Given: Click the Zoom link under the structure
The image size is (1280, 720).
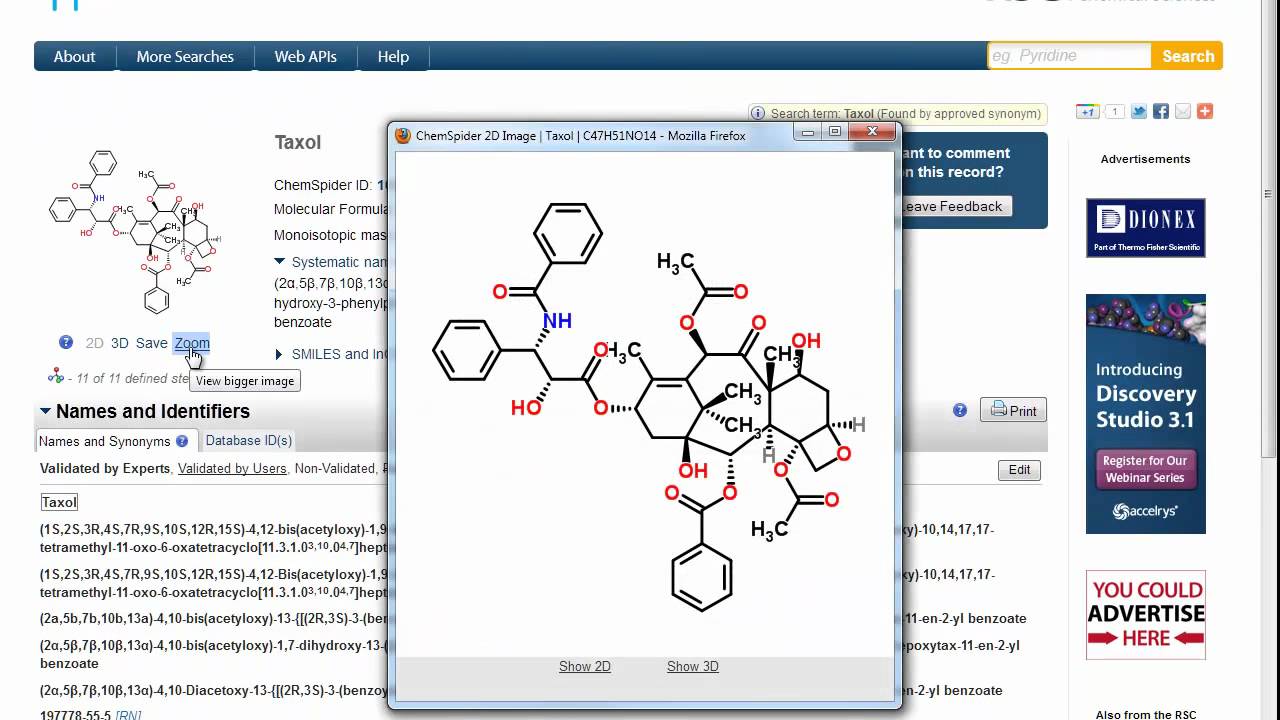Looking at the screenshot, I should (x=191, y=343).
